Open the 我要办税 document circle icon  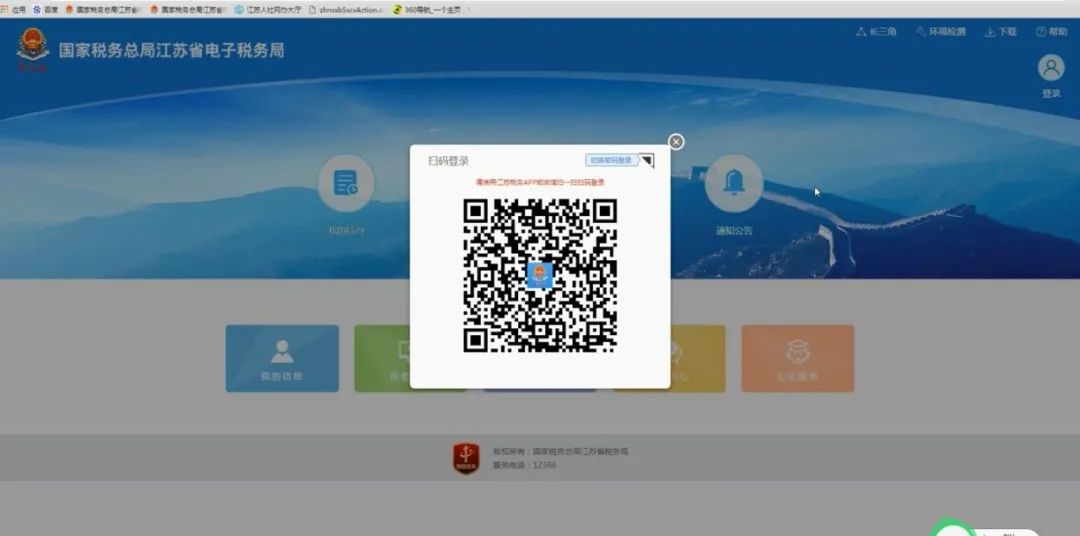pyautogui.click(x=346, y=183)
